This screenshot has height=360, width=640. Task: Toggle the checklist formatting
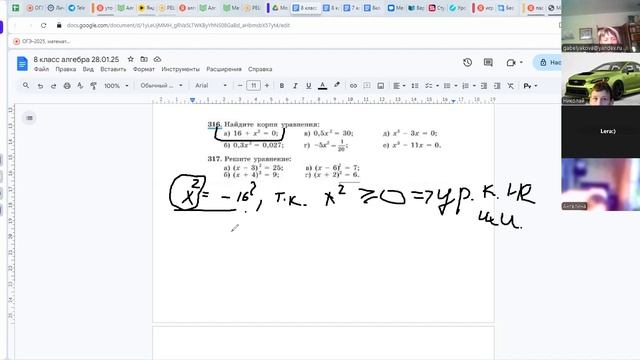(428, 86)
